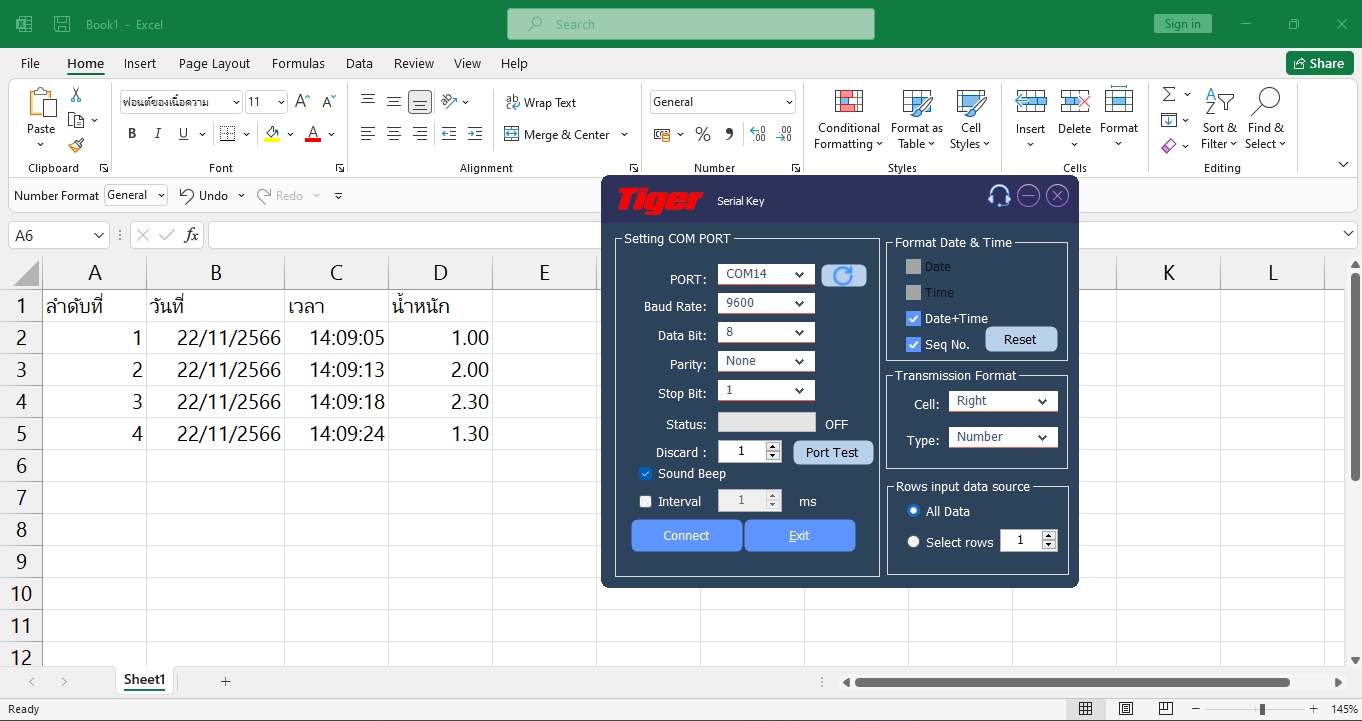
Task: Apply Comma Style format
Action: point(729,134)
